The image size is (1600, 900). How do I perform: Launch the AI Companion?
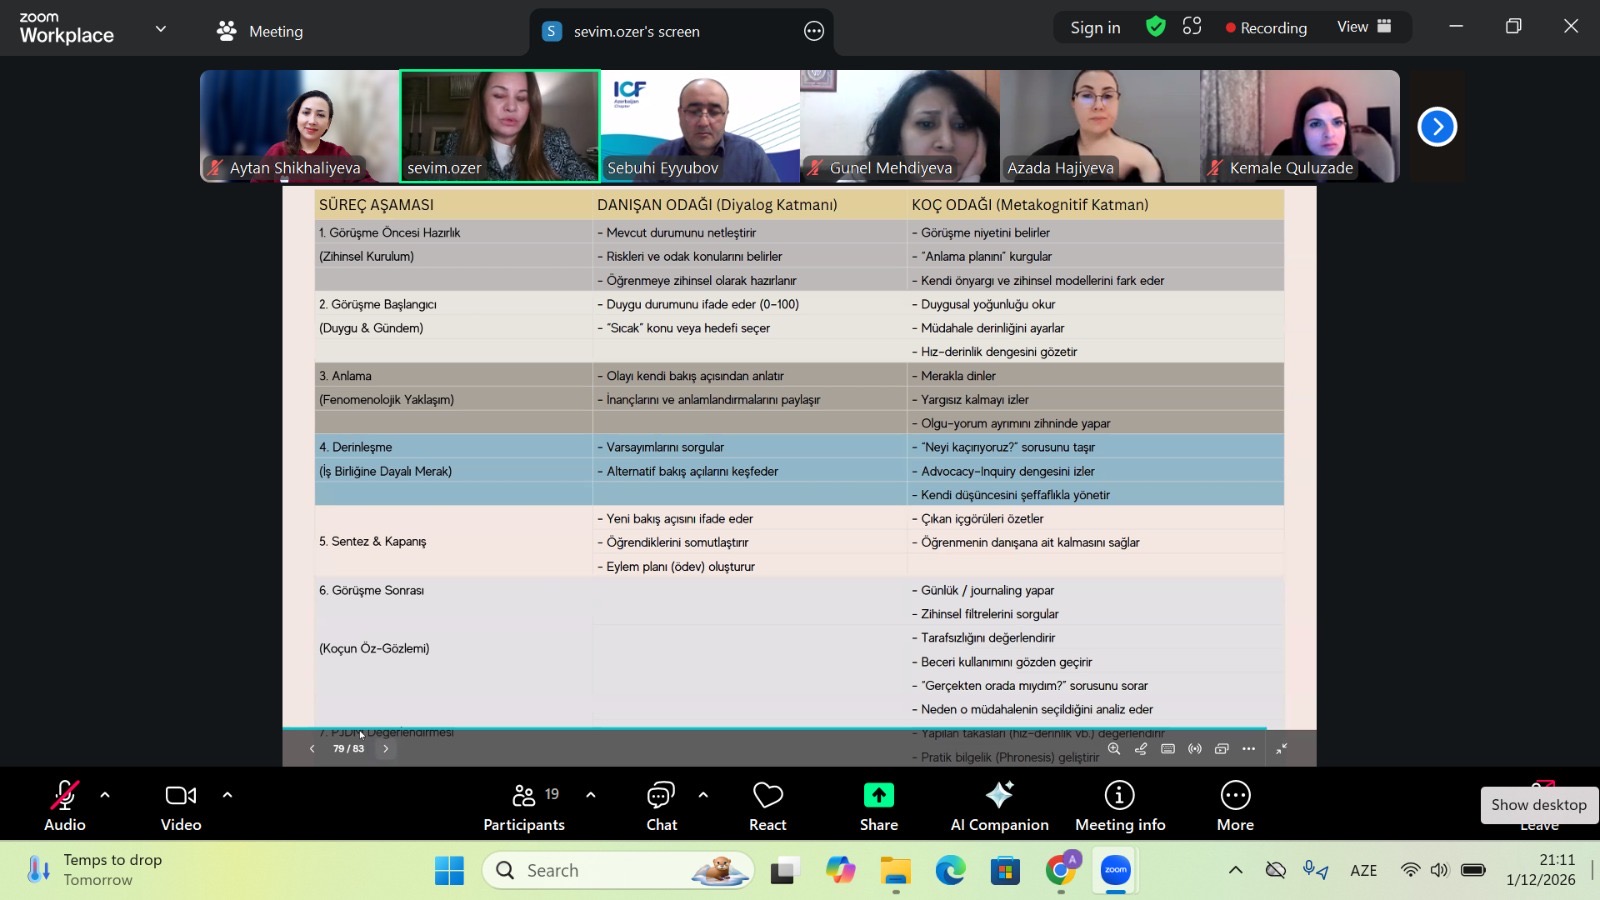coord(999,805)
